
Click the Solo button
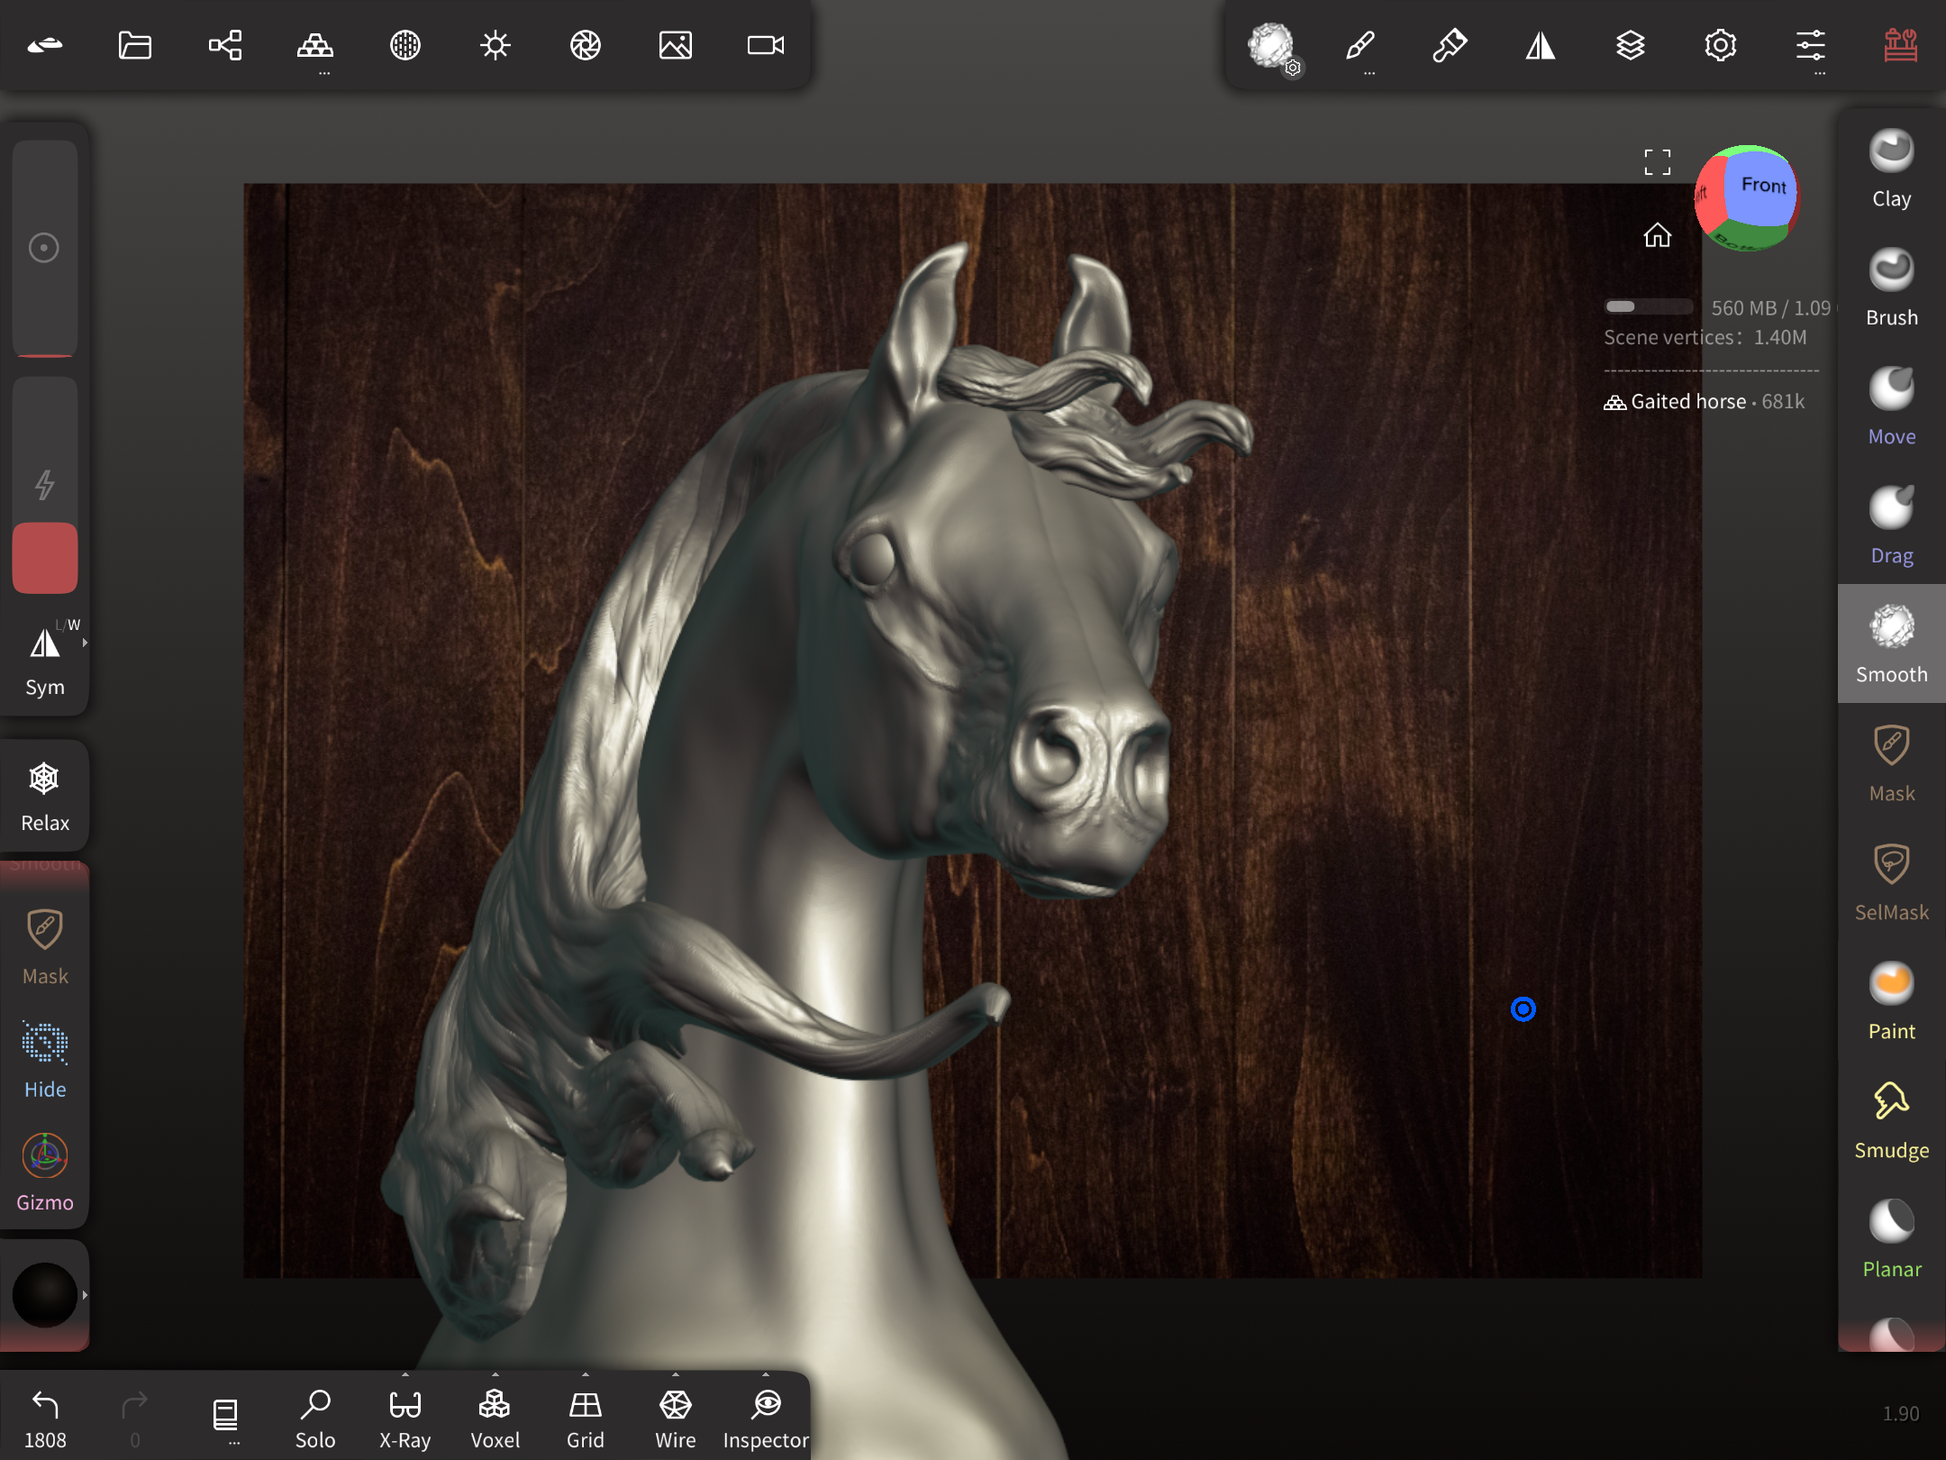pyautogui.click(x=315, y=1417)
